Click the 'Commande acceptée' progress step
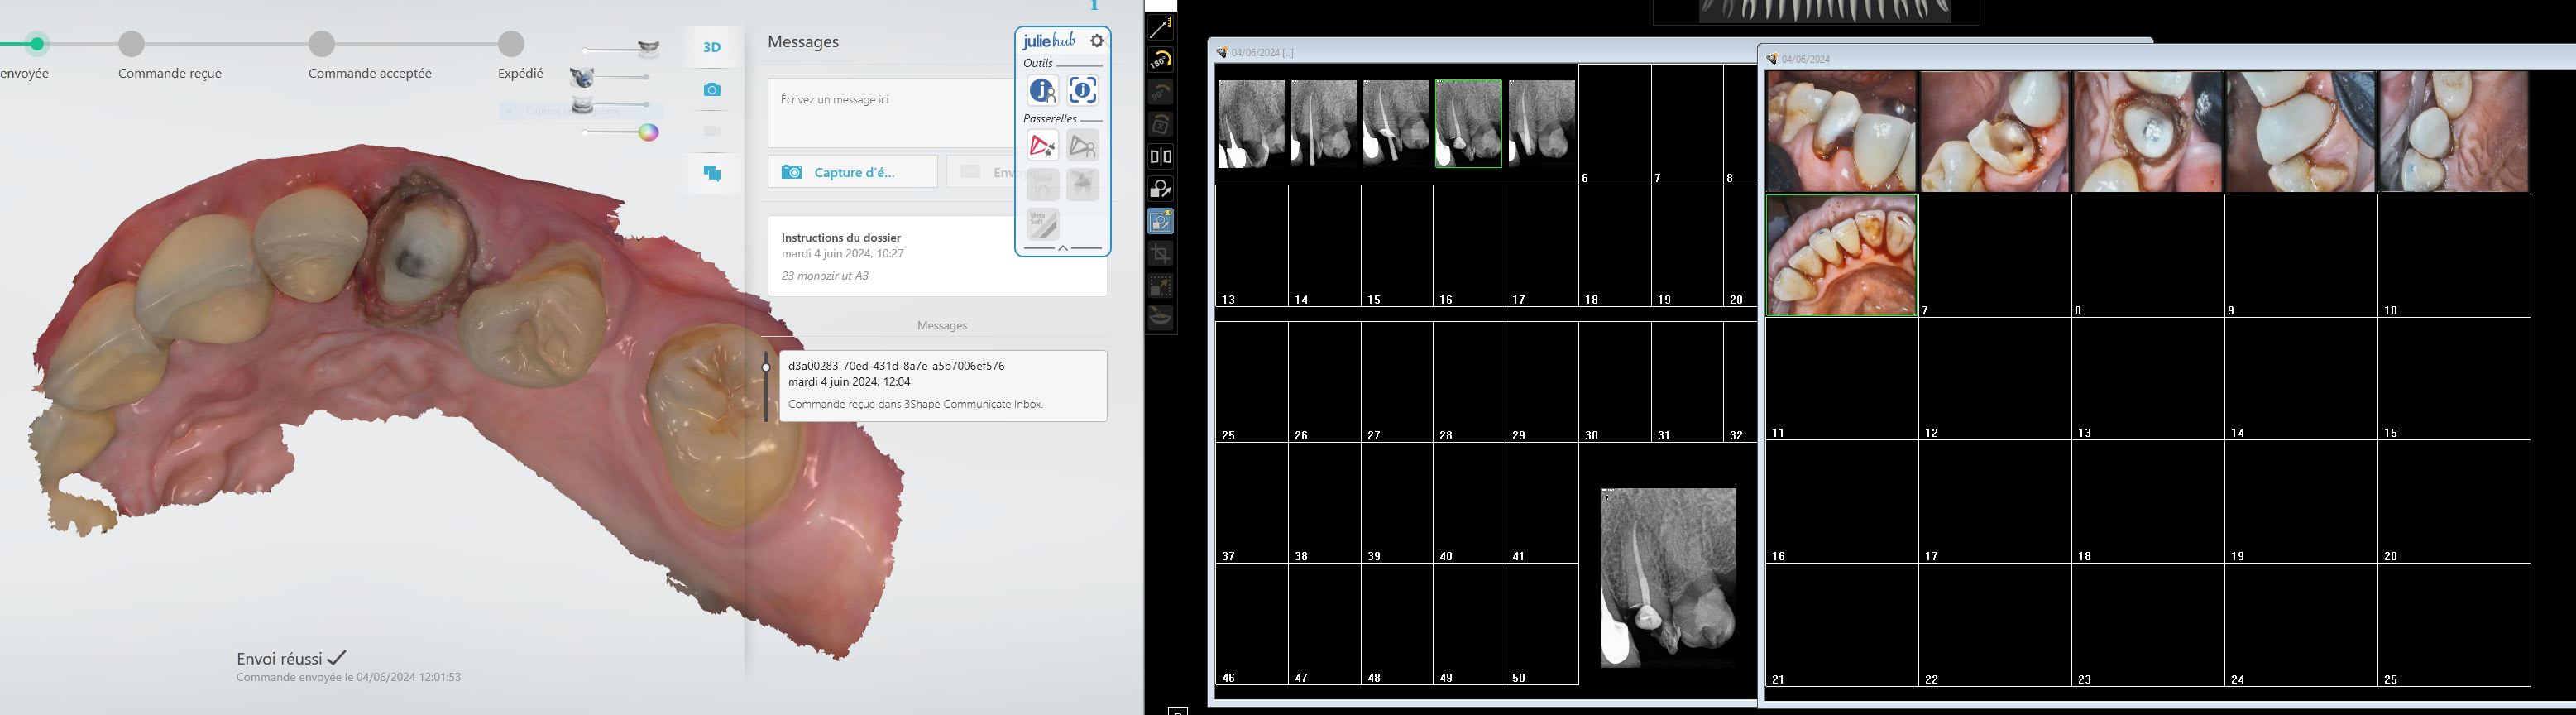The height and width of the screenshot is (715, 2576). (321, 44)
